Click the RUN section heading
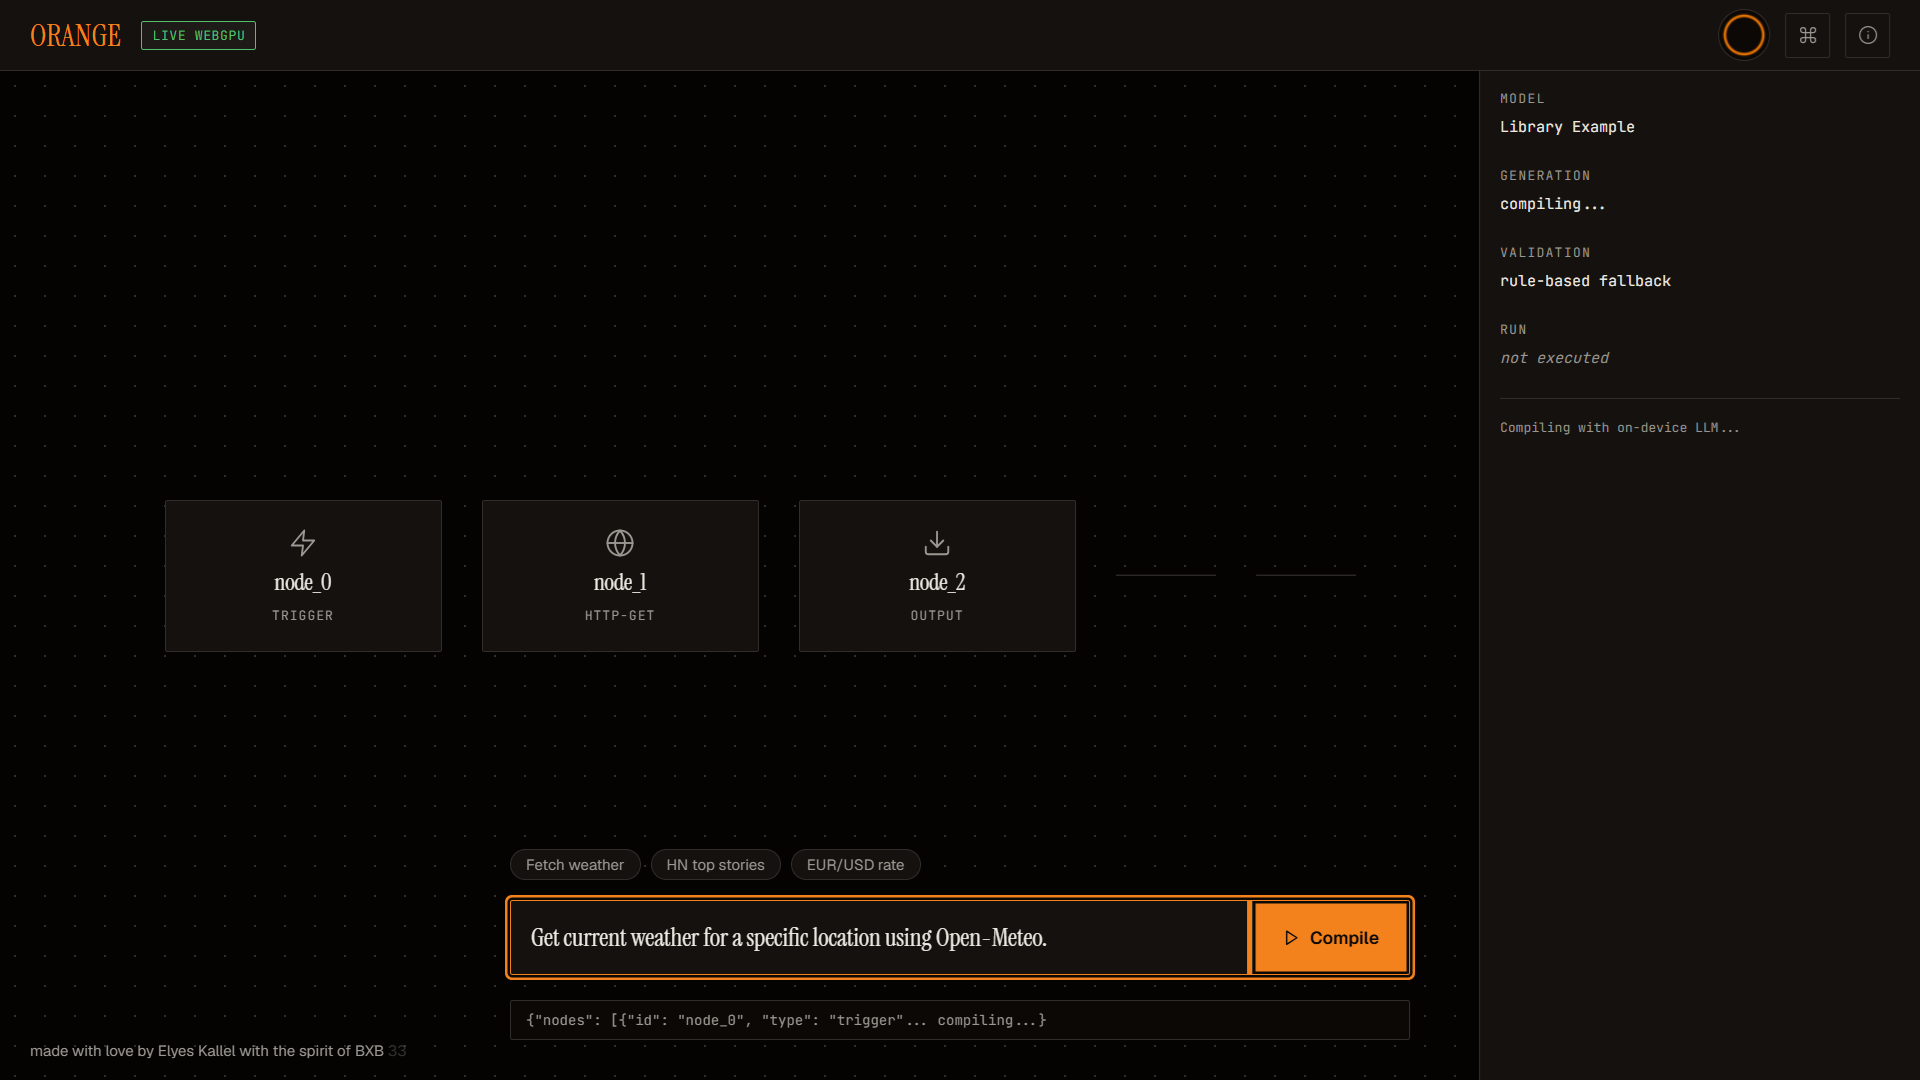This screenshot has height=1080, width=1920. coord(1513,330)
